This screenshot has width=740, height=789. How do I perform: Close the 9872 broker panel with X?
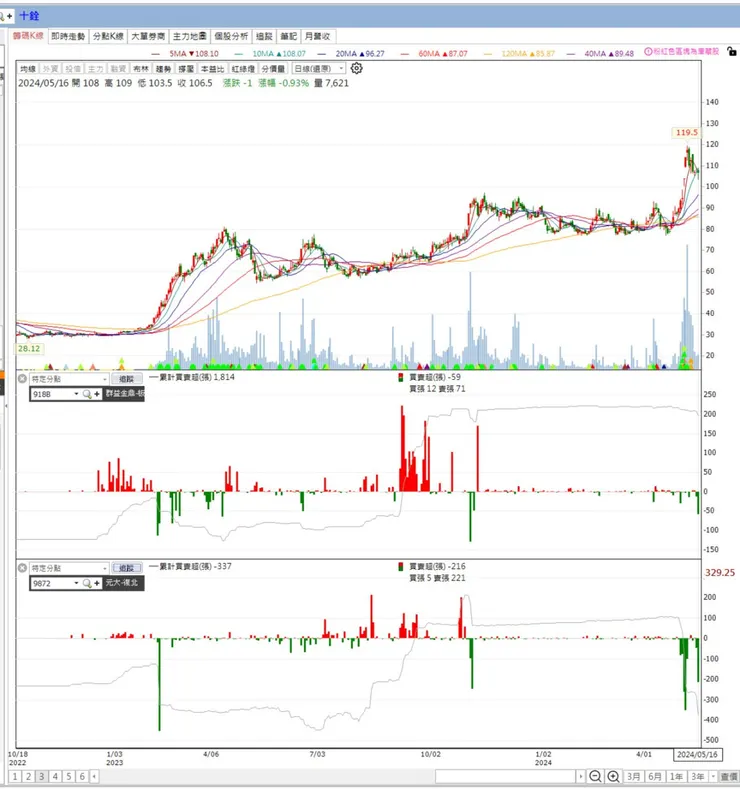(x=23, y=568)
